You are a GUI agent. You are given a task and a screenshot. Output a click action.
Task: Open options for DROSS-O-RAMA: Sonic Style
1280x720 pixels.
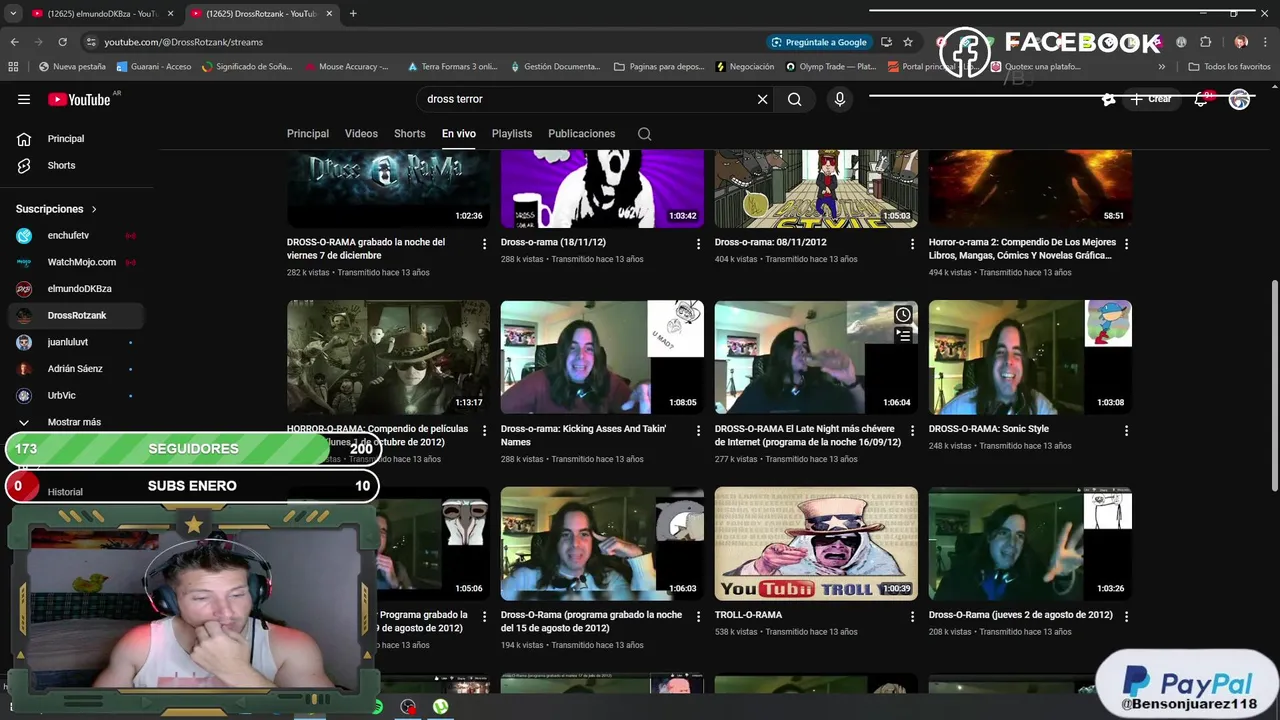[x=1126, y=431]
